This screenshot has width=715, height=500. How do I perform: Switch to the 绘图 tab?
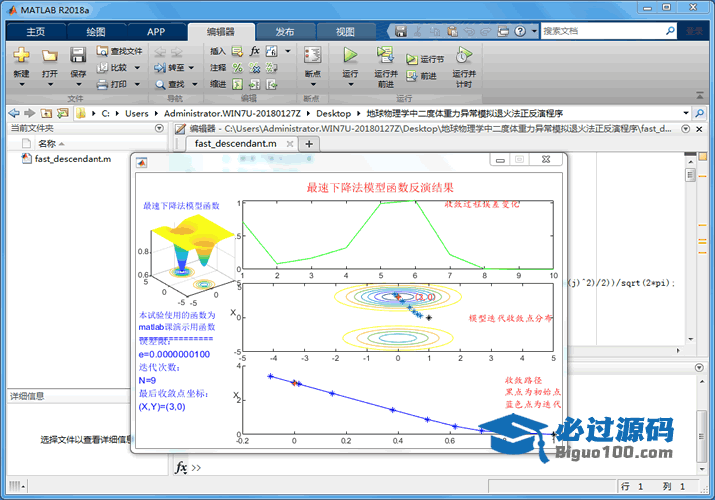(96, 31)
